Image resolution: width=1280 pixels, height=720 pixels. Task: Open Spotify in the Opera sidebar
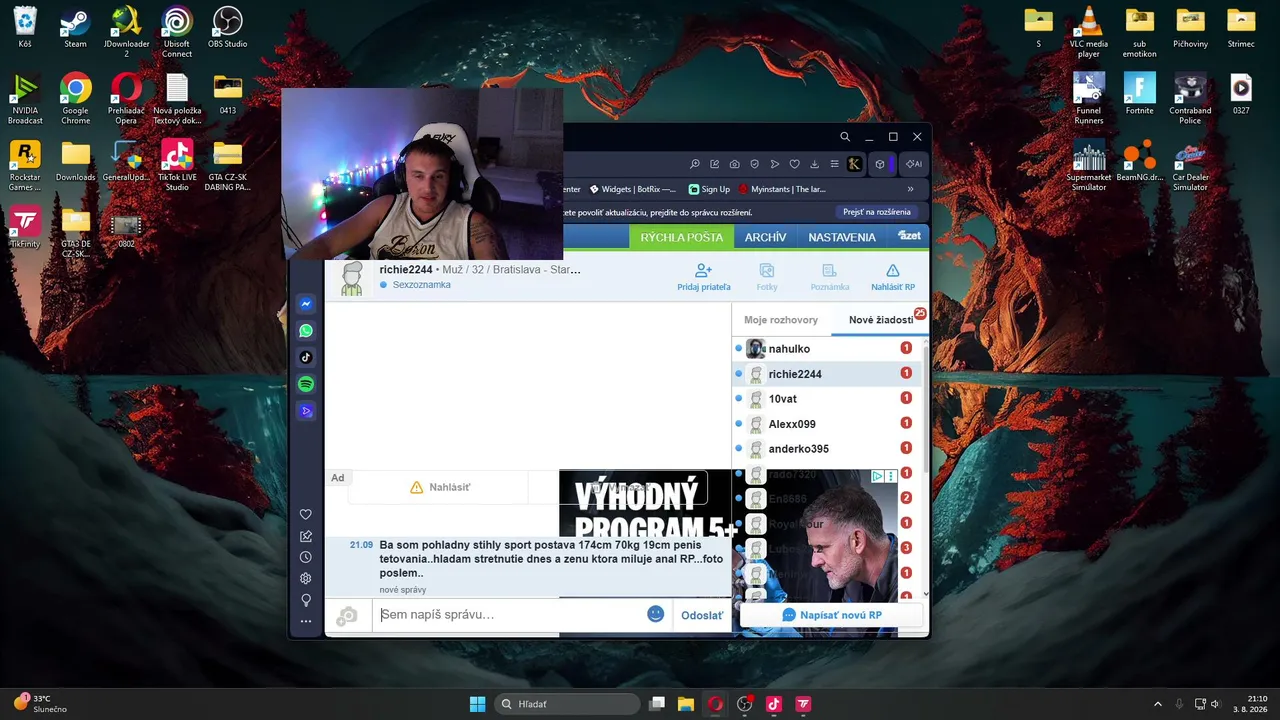tap(306, 384)
